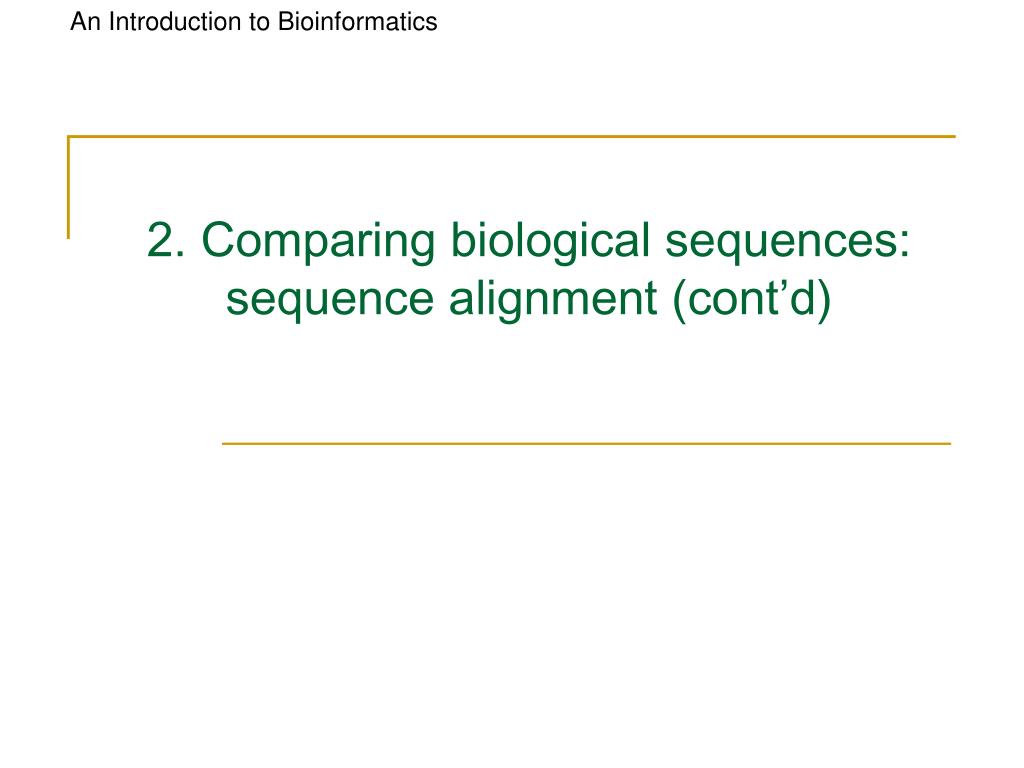Click the 'An Introduction to Bioinformatics' header text

[x=253, y=22]
